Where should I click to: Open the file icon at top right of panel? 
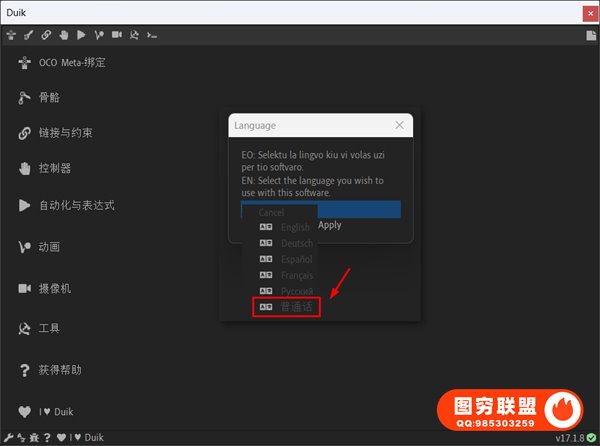tap(591, 35)
